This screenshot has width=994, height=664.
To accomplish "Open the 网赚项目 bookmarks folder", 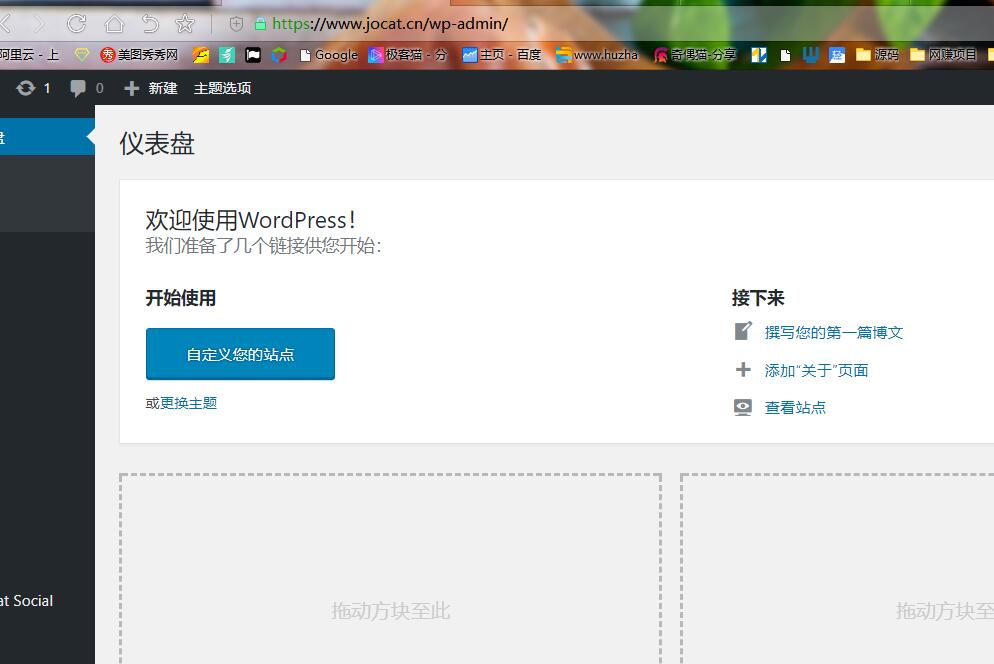I will point(943,55).
